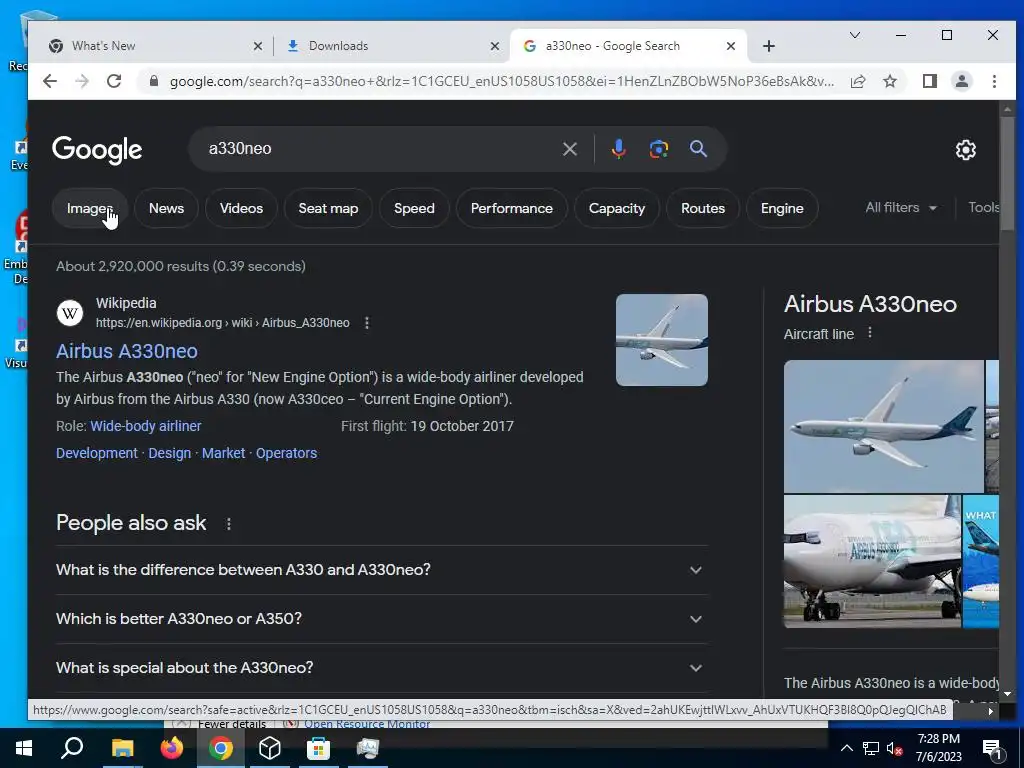Close the a330neo Google Search tab

[731, 46]
